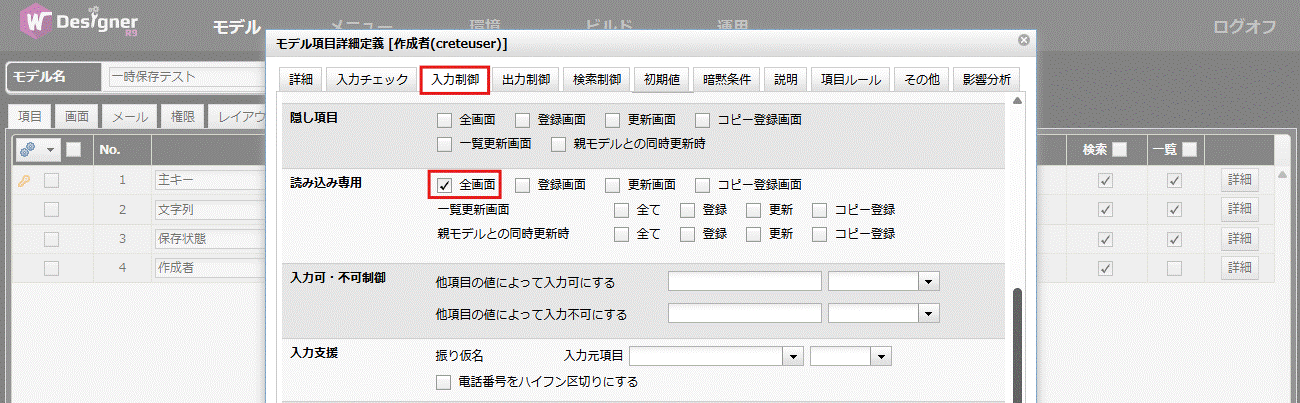Screen dimensions: 1300x403
Task: Click ログオフ in the top bar
Action: tap(1244, 26)
